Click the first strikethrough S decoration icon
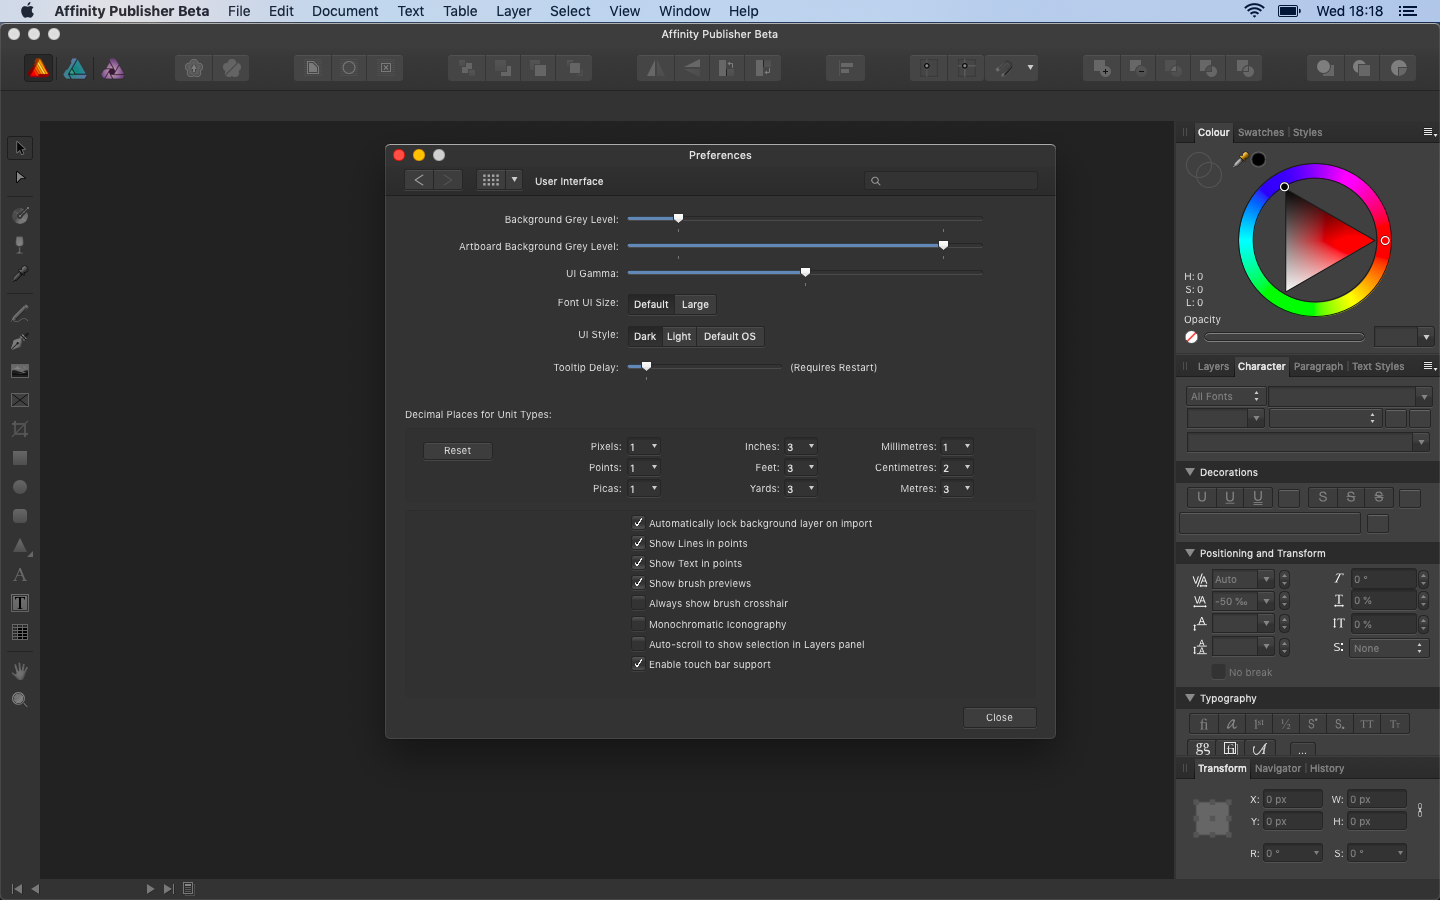 [1323, 497]
